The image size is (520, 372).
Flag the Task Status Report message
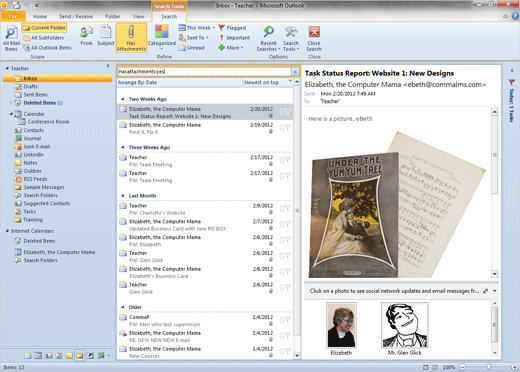point(288,112)
